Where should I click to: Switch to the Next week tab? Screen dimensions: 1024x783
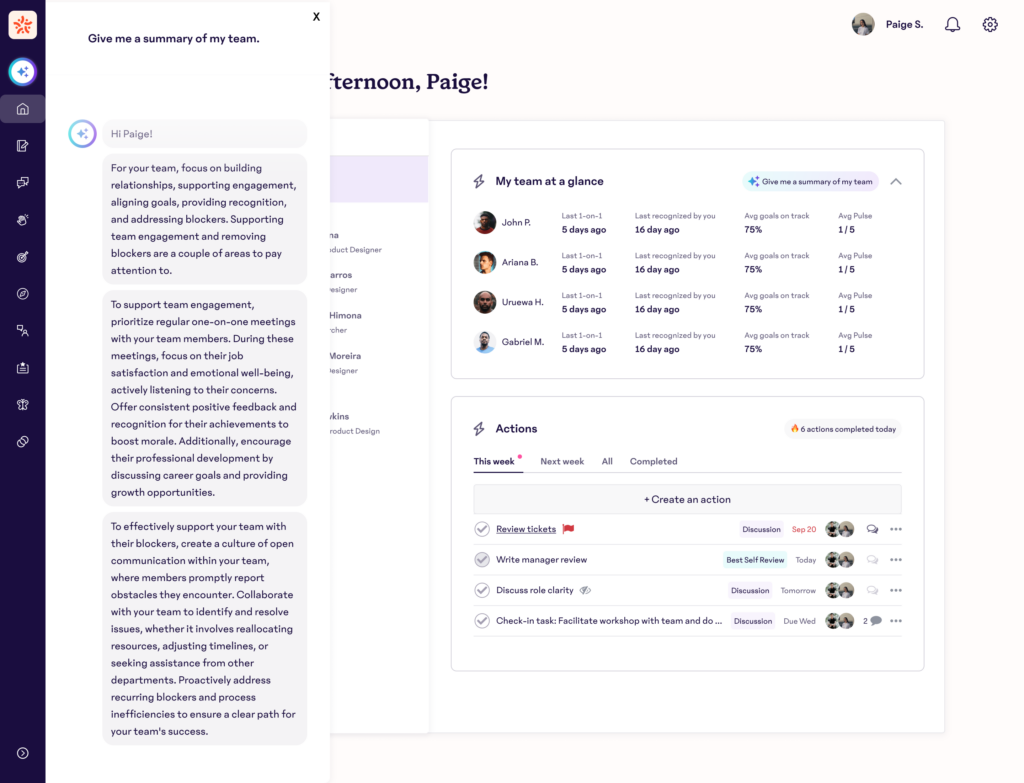click(561, 462)
